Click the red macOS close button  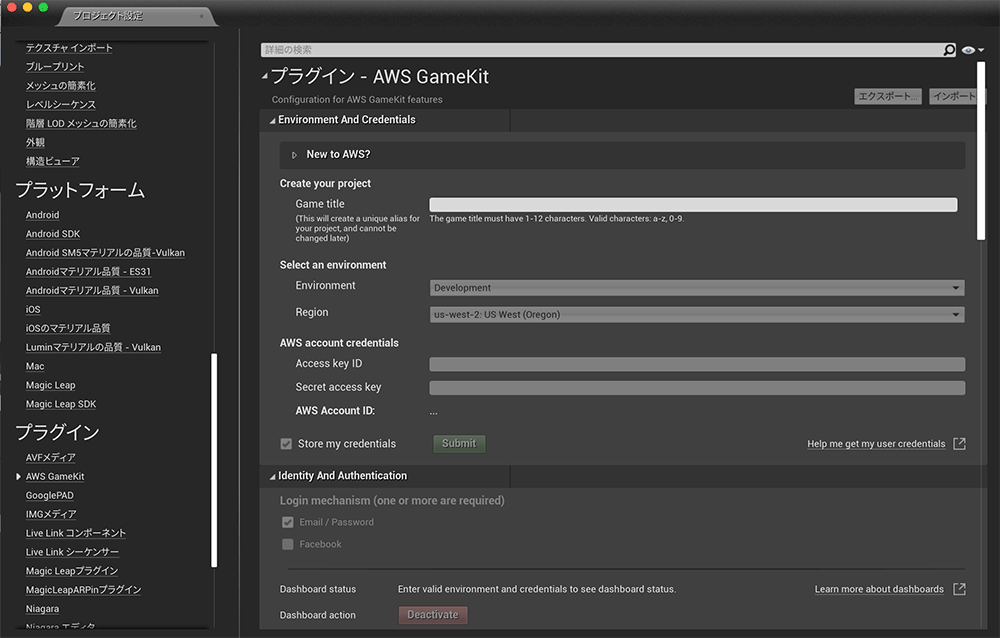11,7
